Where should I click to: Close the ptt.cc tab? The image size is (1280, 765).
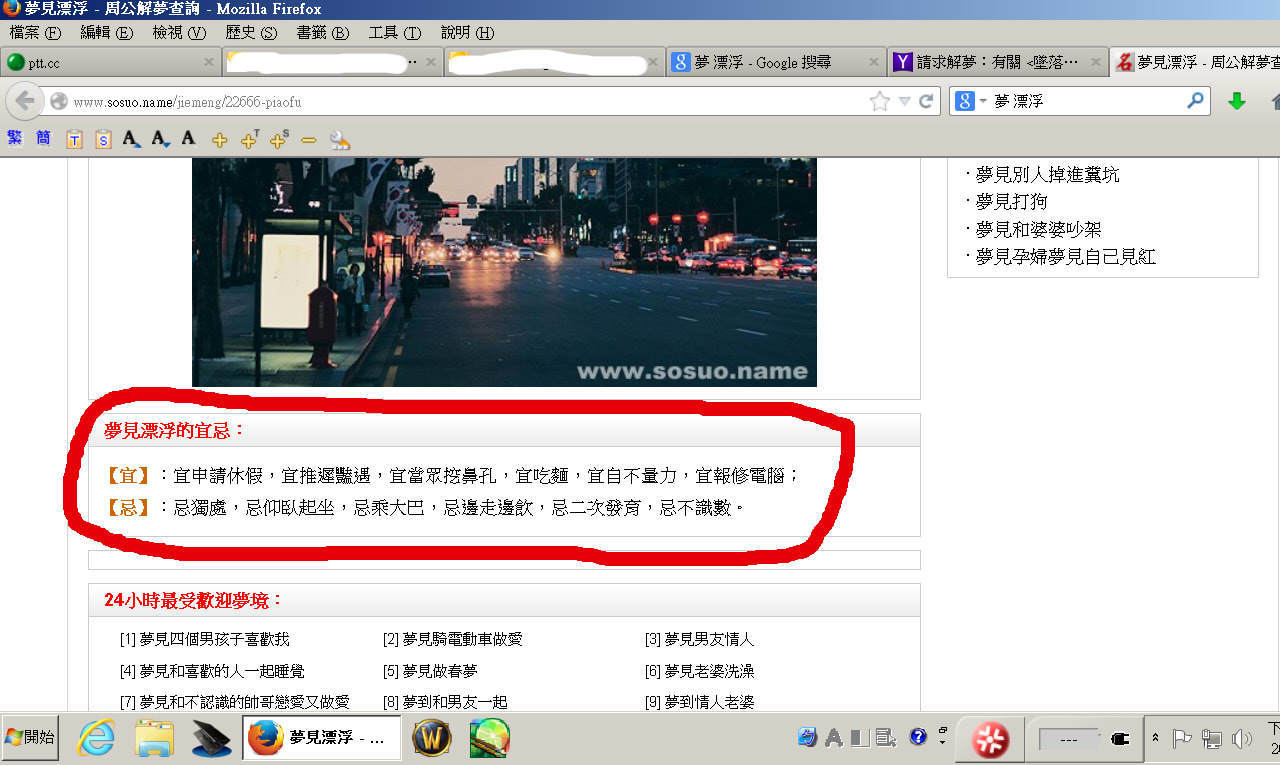point(208,62)
